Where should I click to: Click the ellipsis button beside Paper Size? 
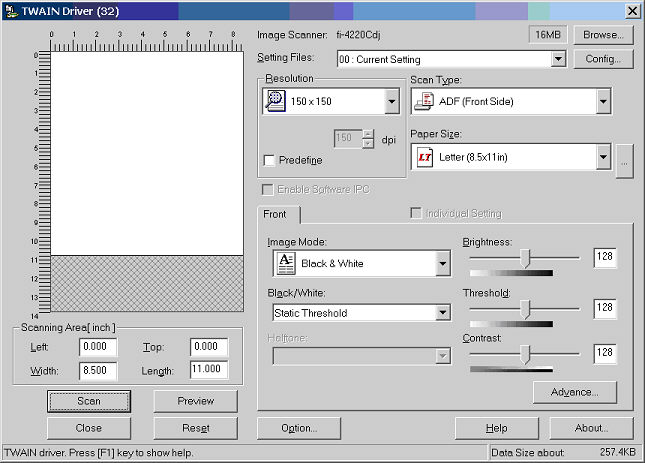pyautogui.click(x=625, y=161)
